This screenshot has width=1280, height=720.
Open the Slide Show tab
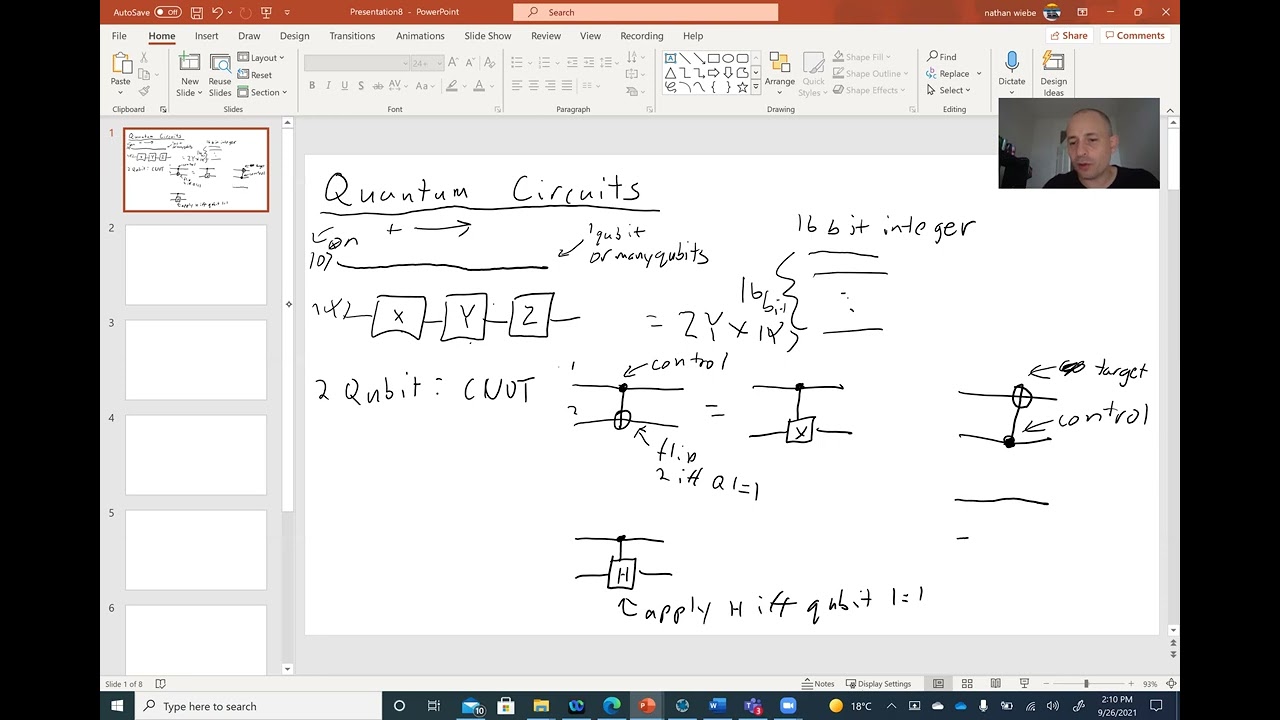[x=487, y=36]
